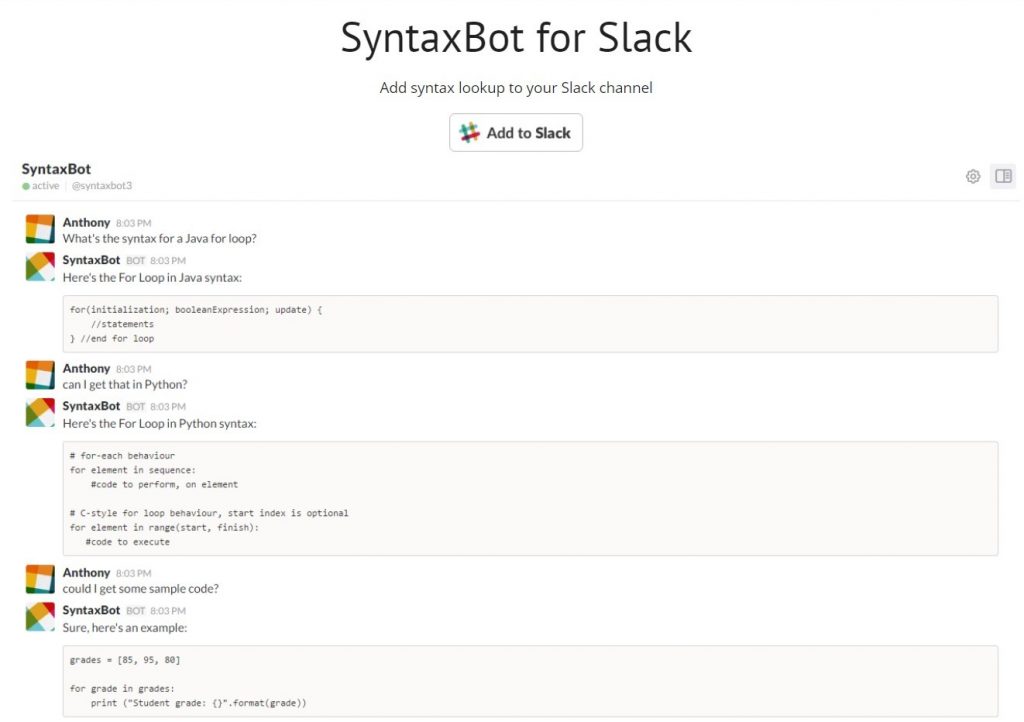Click the @syntaxbot3 handle

coord(102,185)
